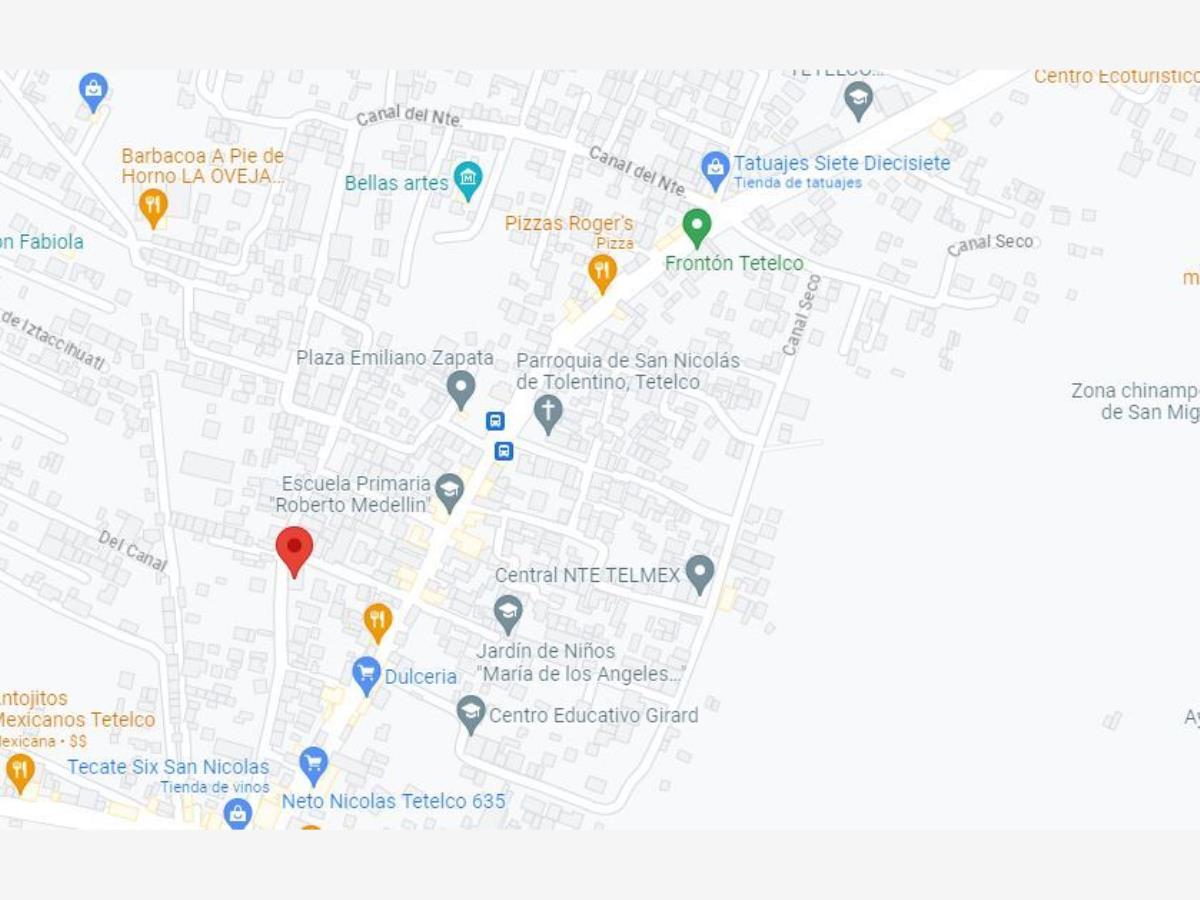Select the Parroquia de San Nicolás cross icon
1200x900 pixels.
[547, 414]
